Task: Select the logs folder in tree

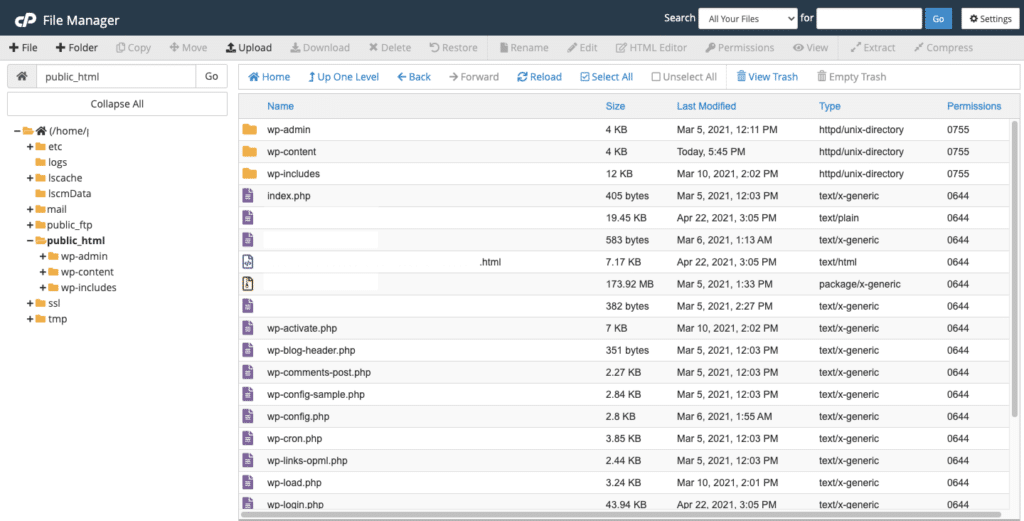Action: pos(57,163)
